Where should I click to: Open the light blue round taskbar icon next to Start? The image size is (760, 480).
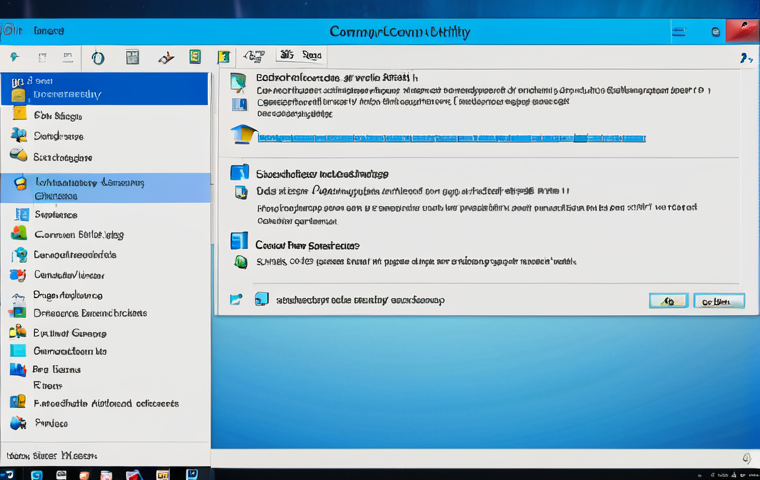pyautogui.click(x=36, y=475)
